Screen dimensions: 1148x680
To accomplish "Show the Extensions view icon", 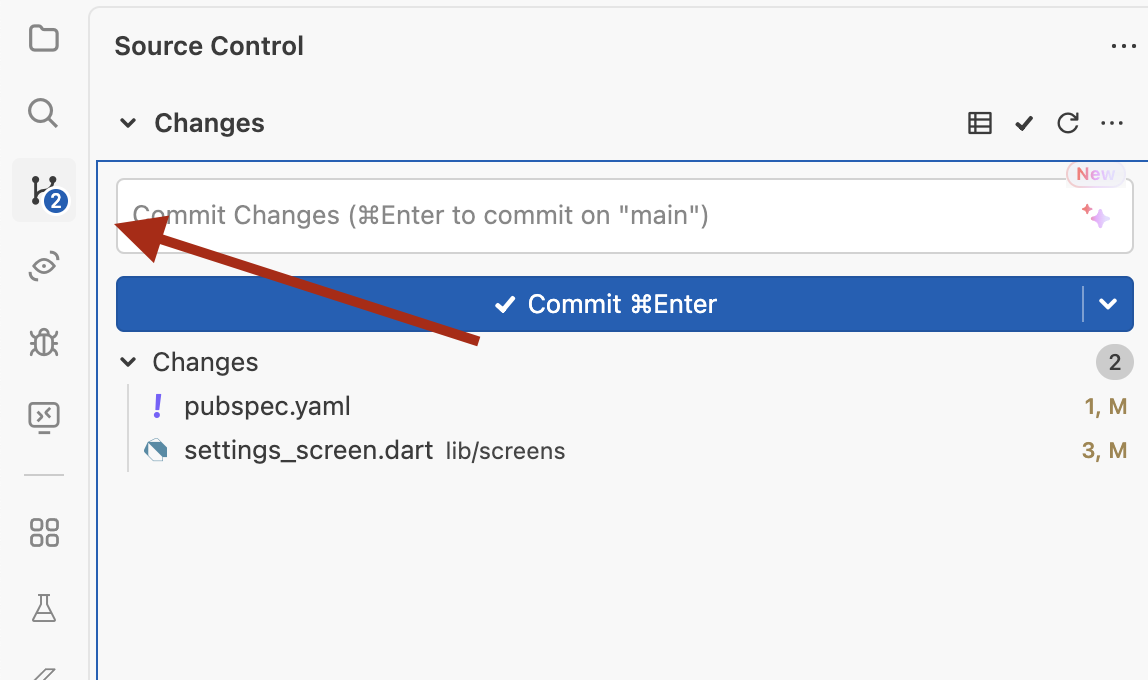I will point(44,532).
